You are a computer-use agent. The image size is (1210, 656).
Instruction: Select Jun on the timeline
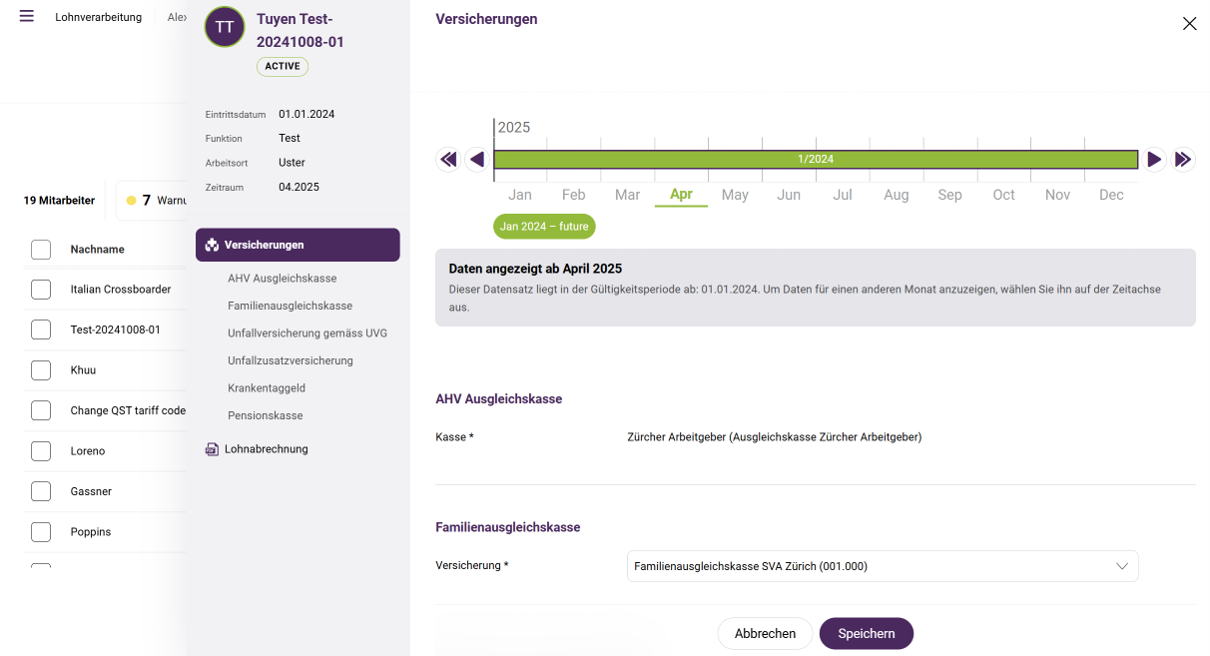click(x=789, y=195)
